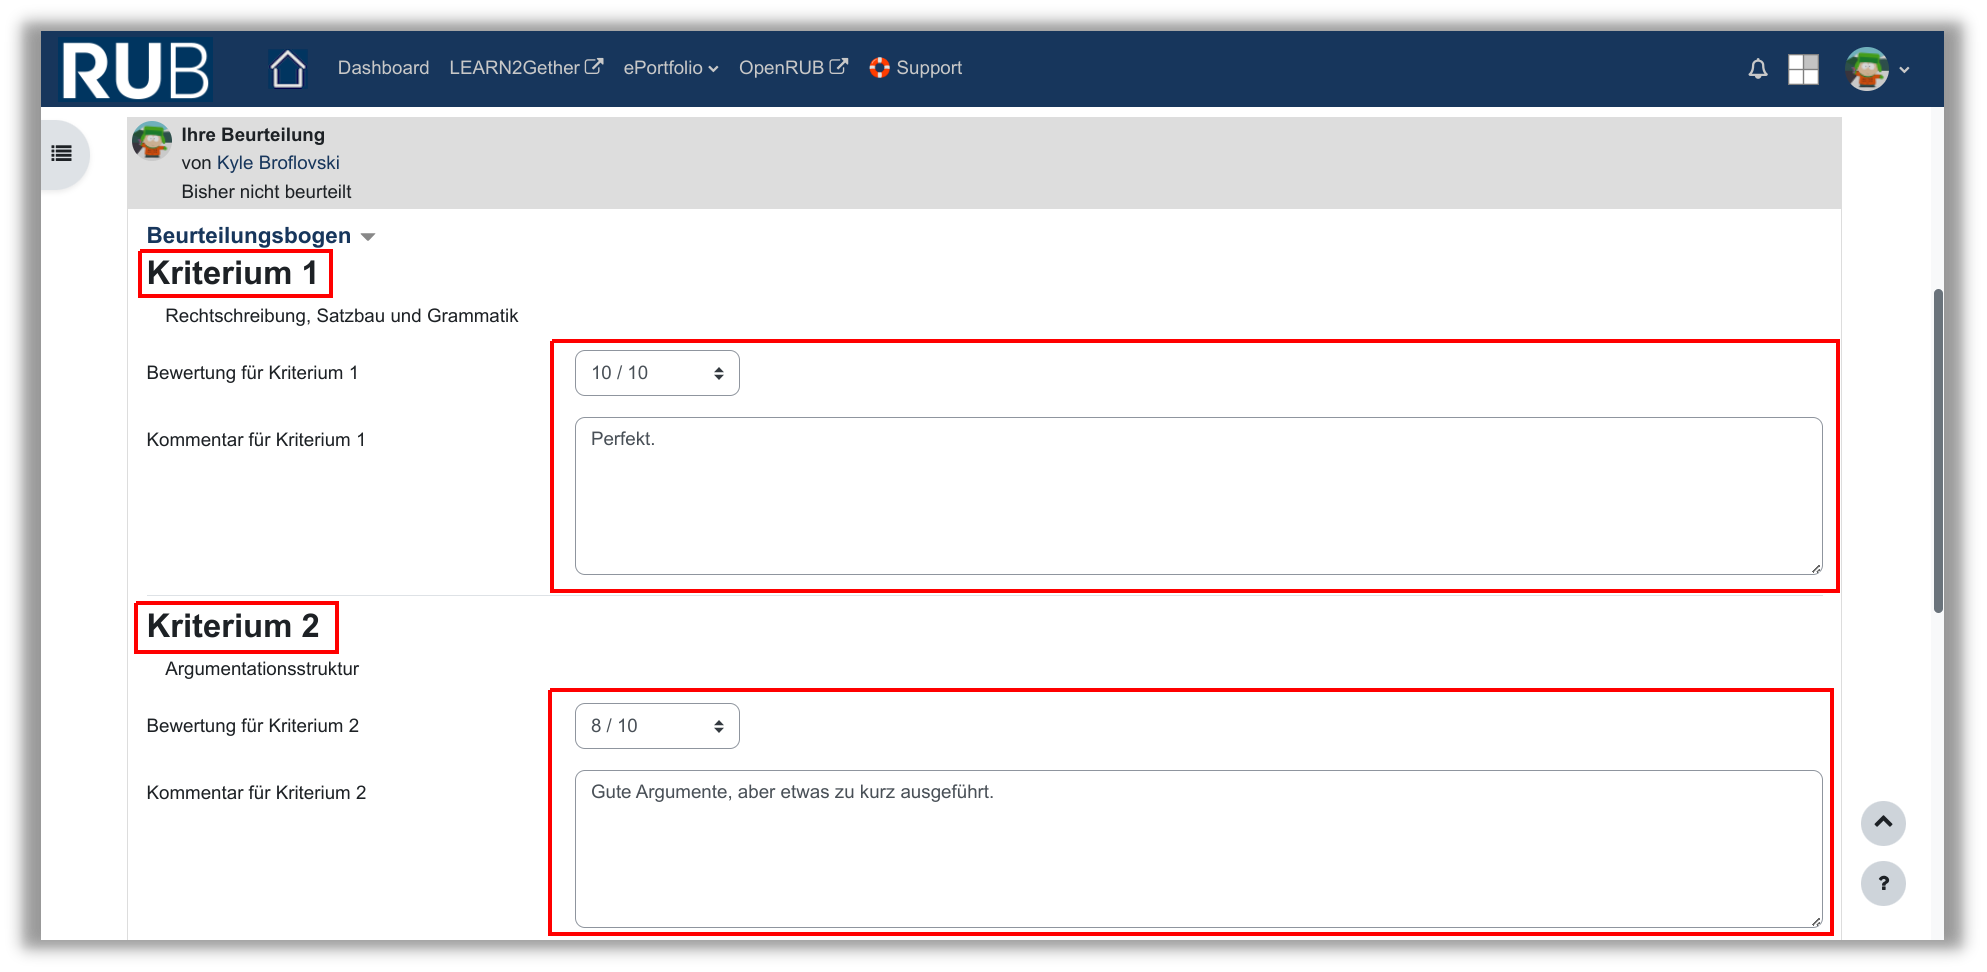Open the sidebar drawer list icon
The width and height of the screenshot is (1987, 972).
click(x=62, y=154)
